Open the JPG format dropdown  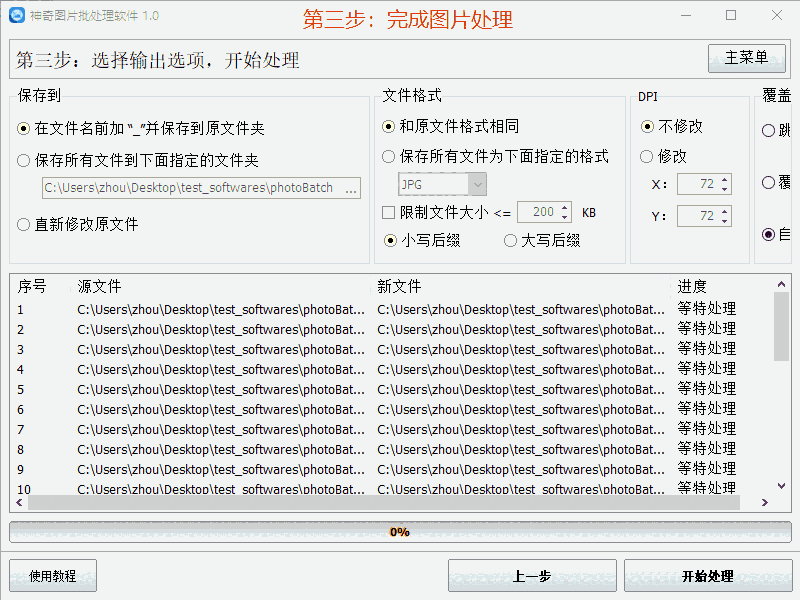coord(442,184)
